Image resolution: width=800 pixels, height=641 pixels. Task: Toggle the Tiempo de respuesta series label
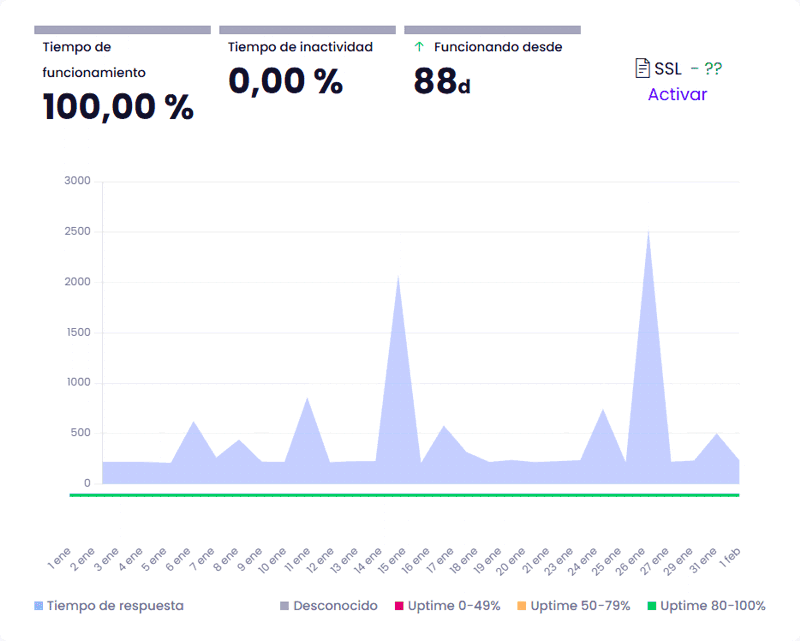[115, 606]
